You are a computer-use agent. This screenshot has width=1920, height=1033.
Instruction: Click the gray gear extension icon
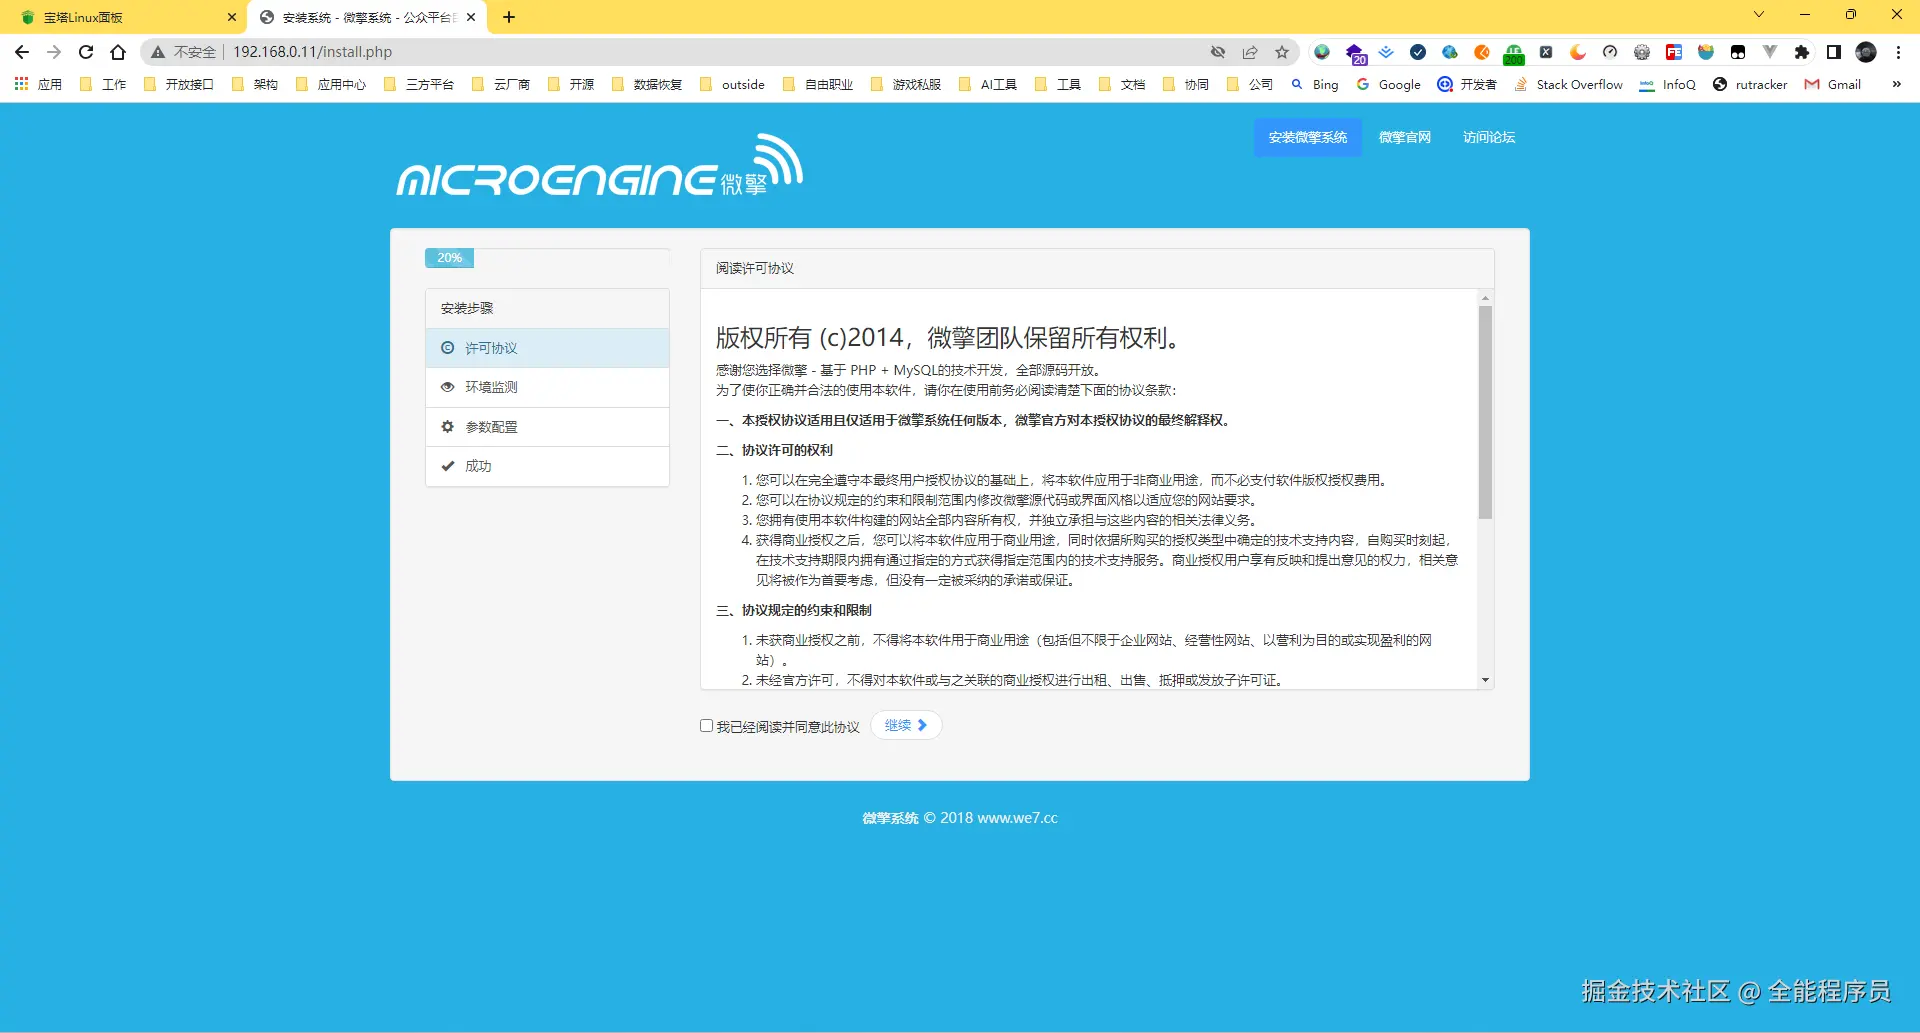click(1642, 52)
